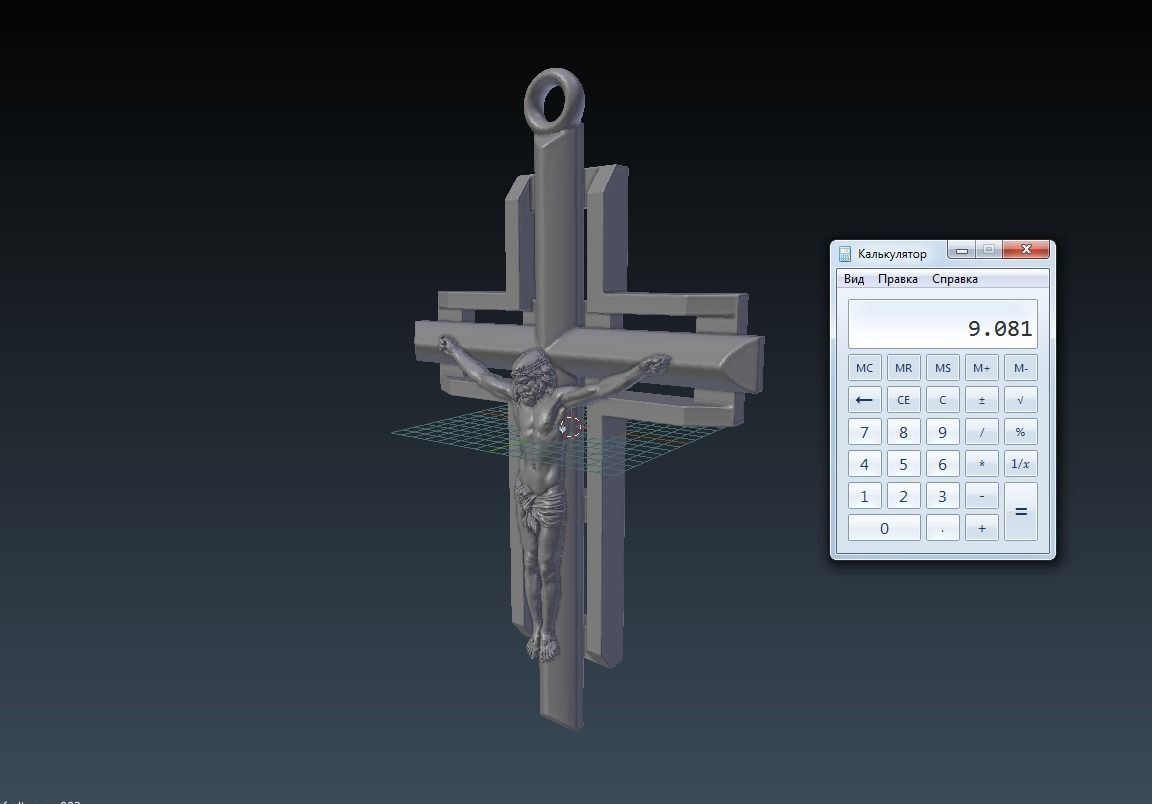The width and height of the screenshot is (1152, 804).
Task: Click digit 6 on the Calculator
Action: 943,464
